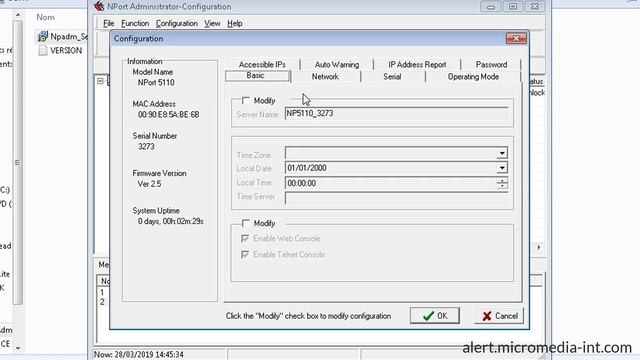Open the Function menu
The image size is (640, 360).
point(135,23)
